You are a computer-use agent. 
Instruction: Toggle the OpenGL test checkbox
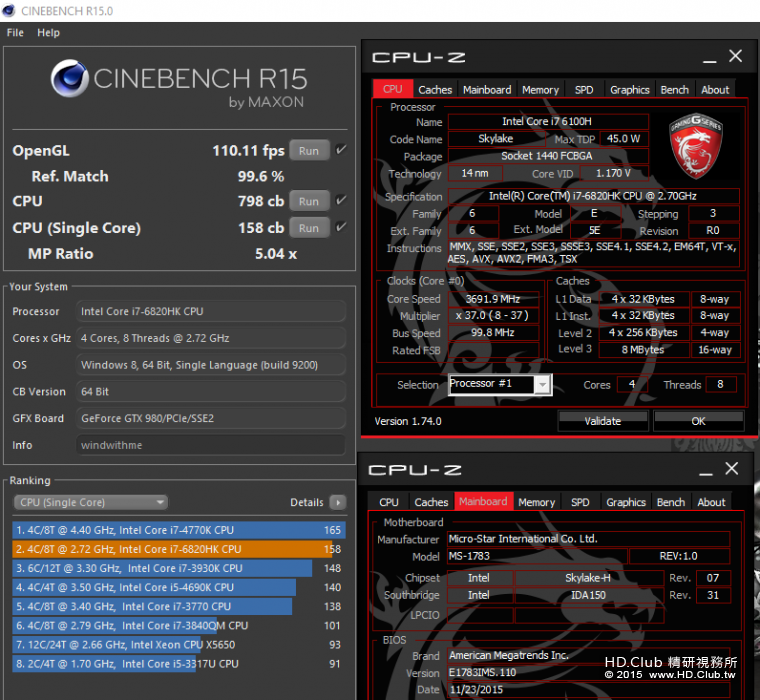pyautogui.click(x=341, y=150)
